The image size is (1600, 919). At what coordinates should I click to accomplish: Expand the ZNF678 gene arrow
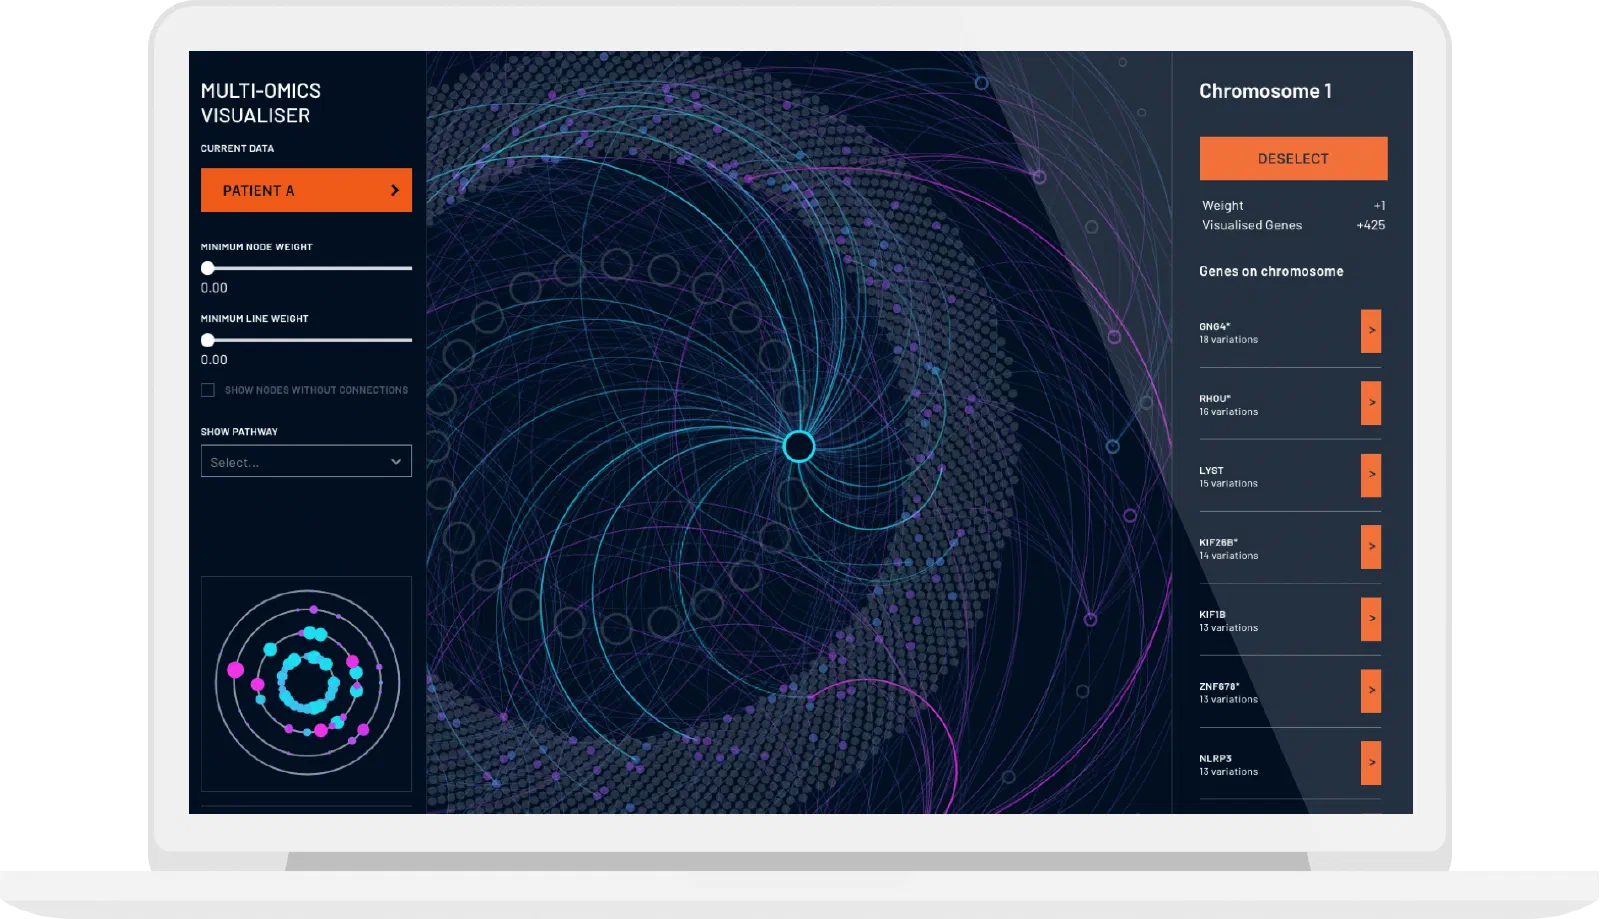[x=1371, y=691]
